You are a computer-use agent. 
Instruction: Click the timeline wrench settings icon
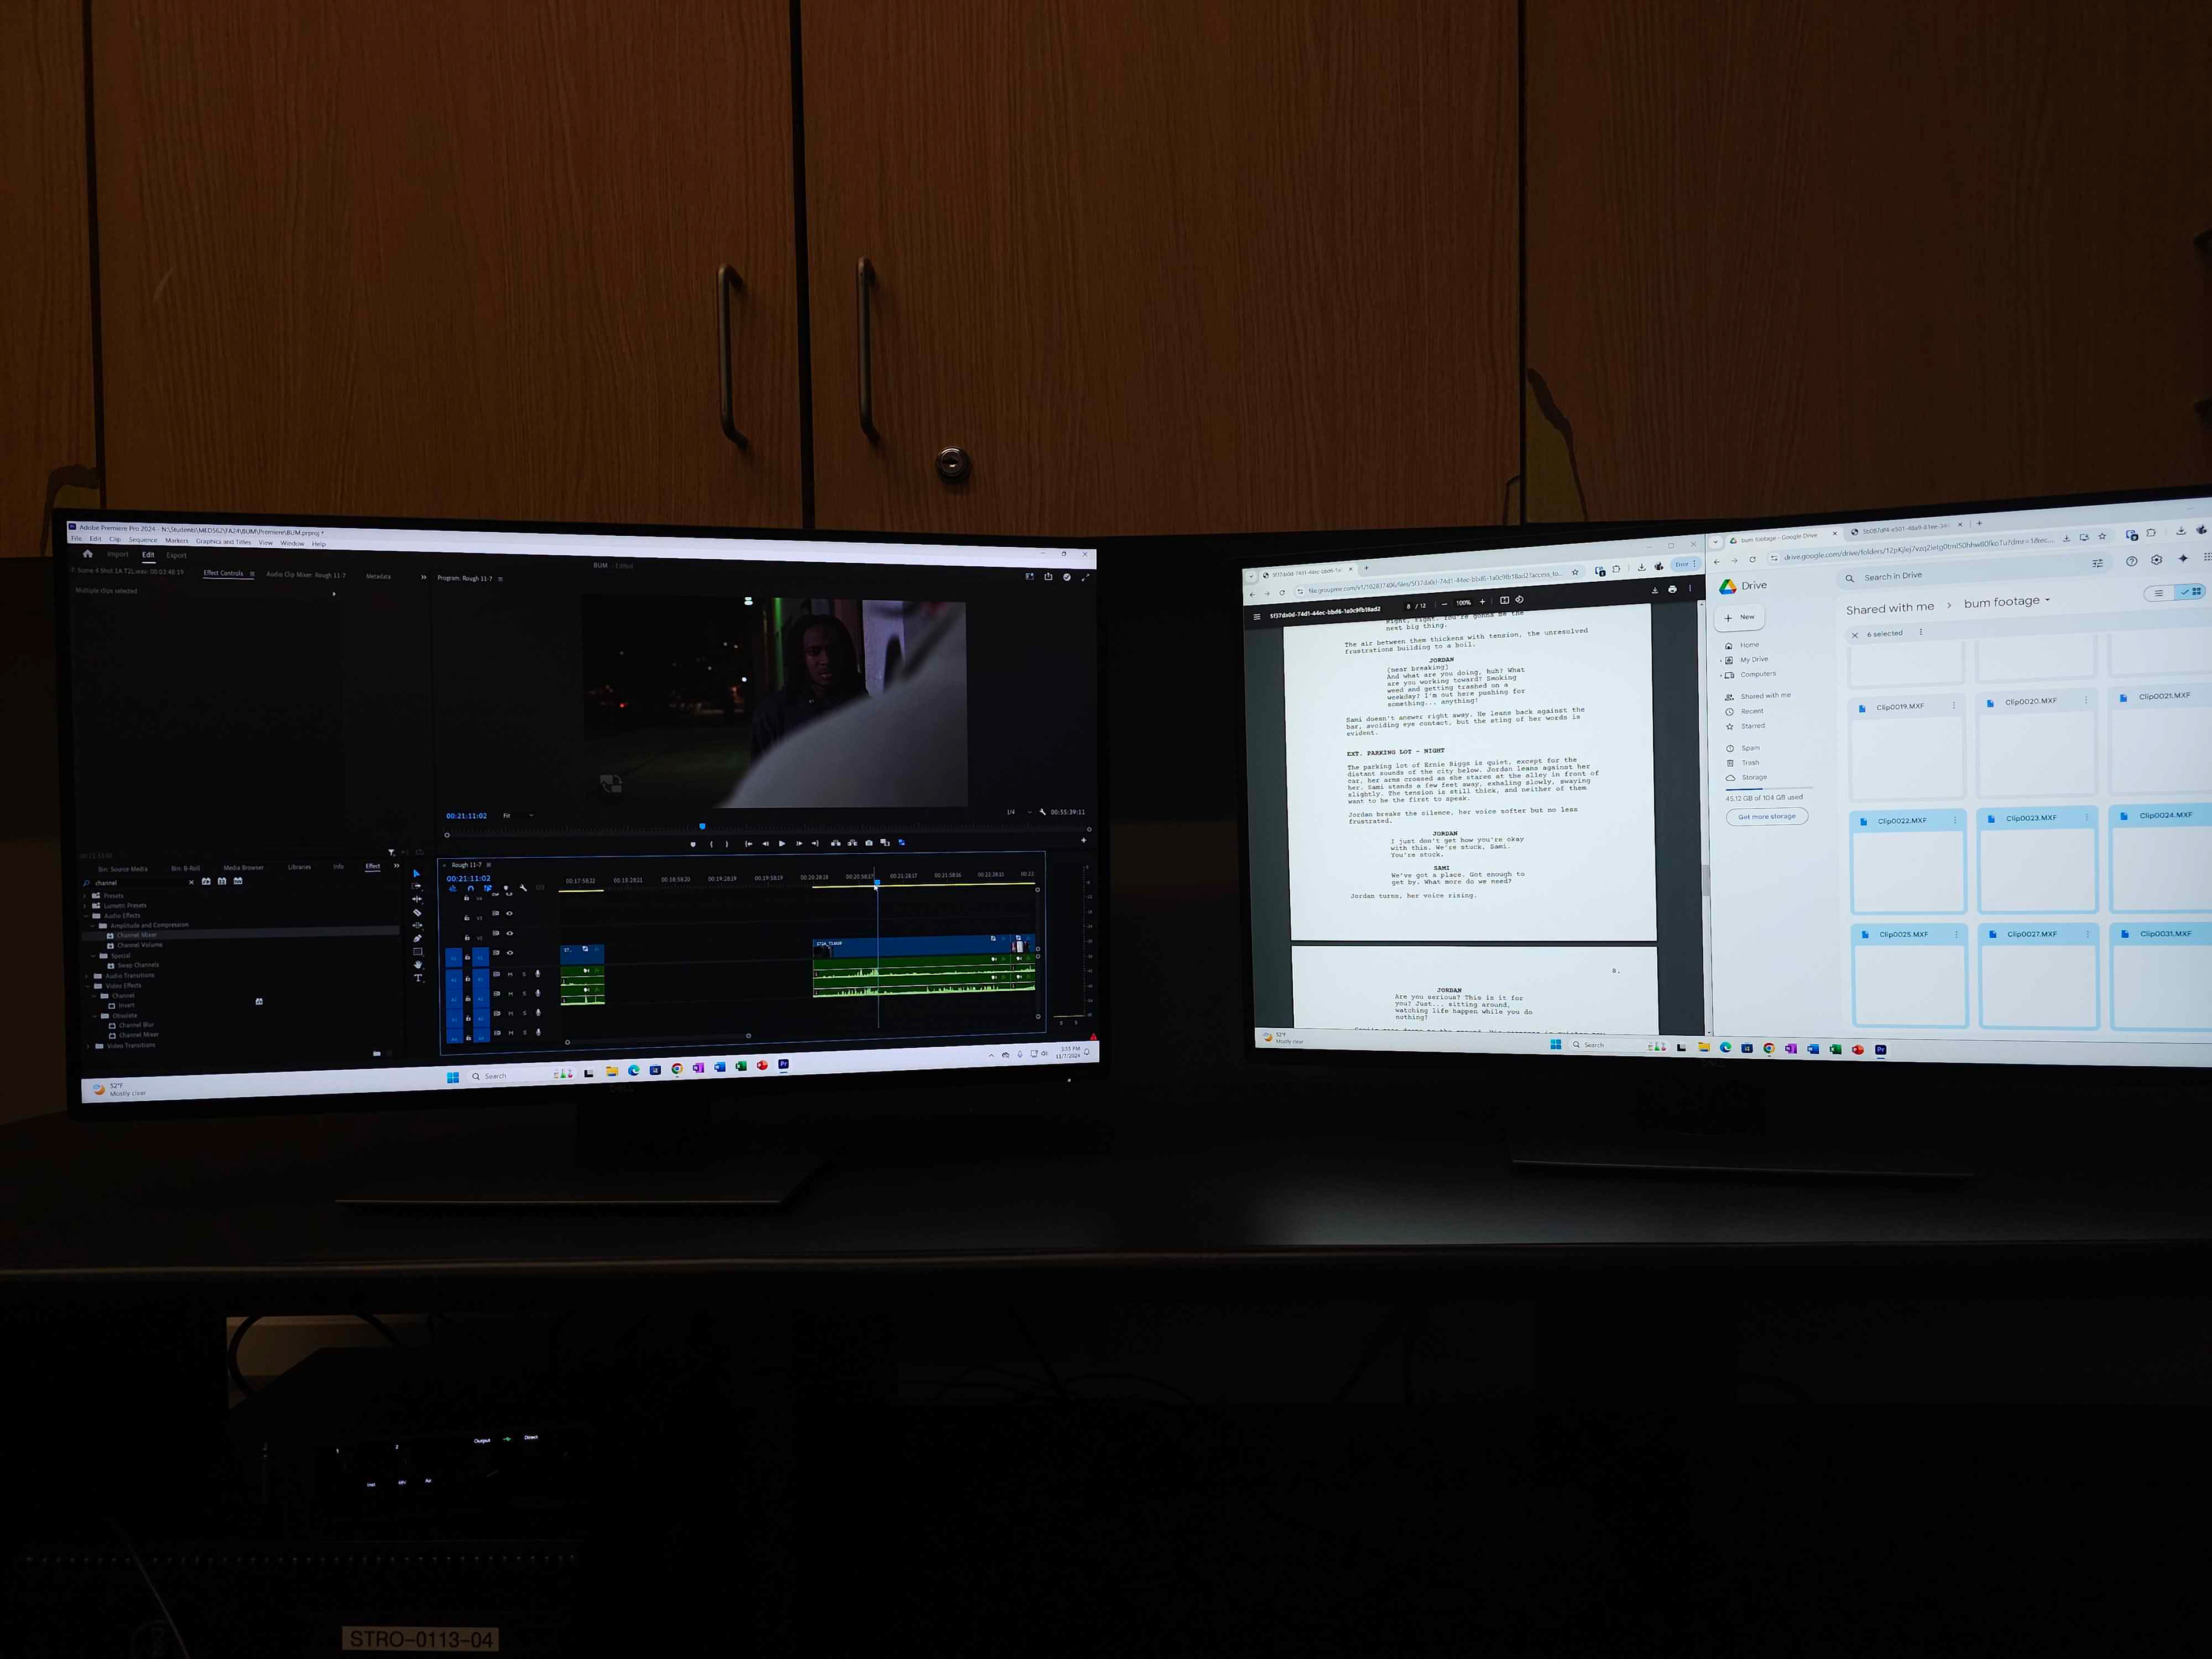(x=523, y=888)
